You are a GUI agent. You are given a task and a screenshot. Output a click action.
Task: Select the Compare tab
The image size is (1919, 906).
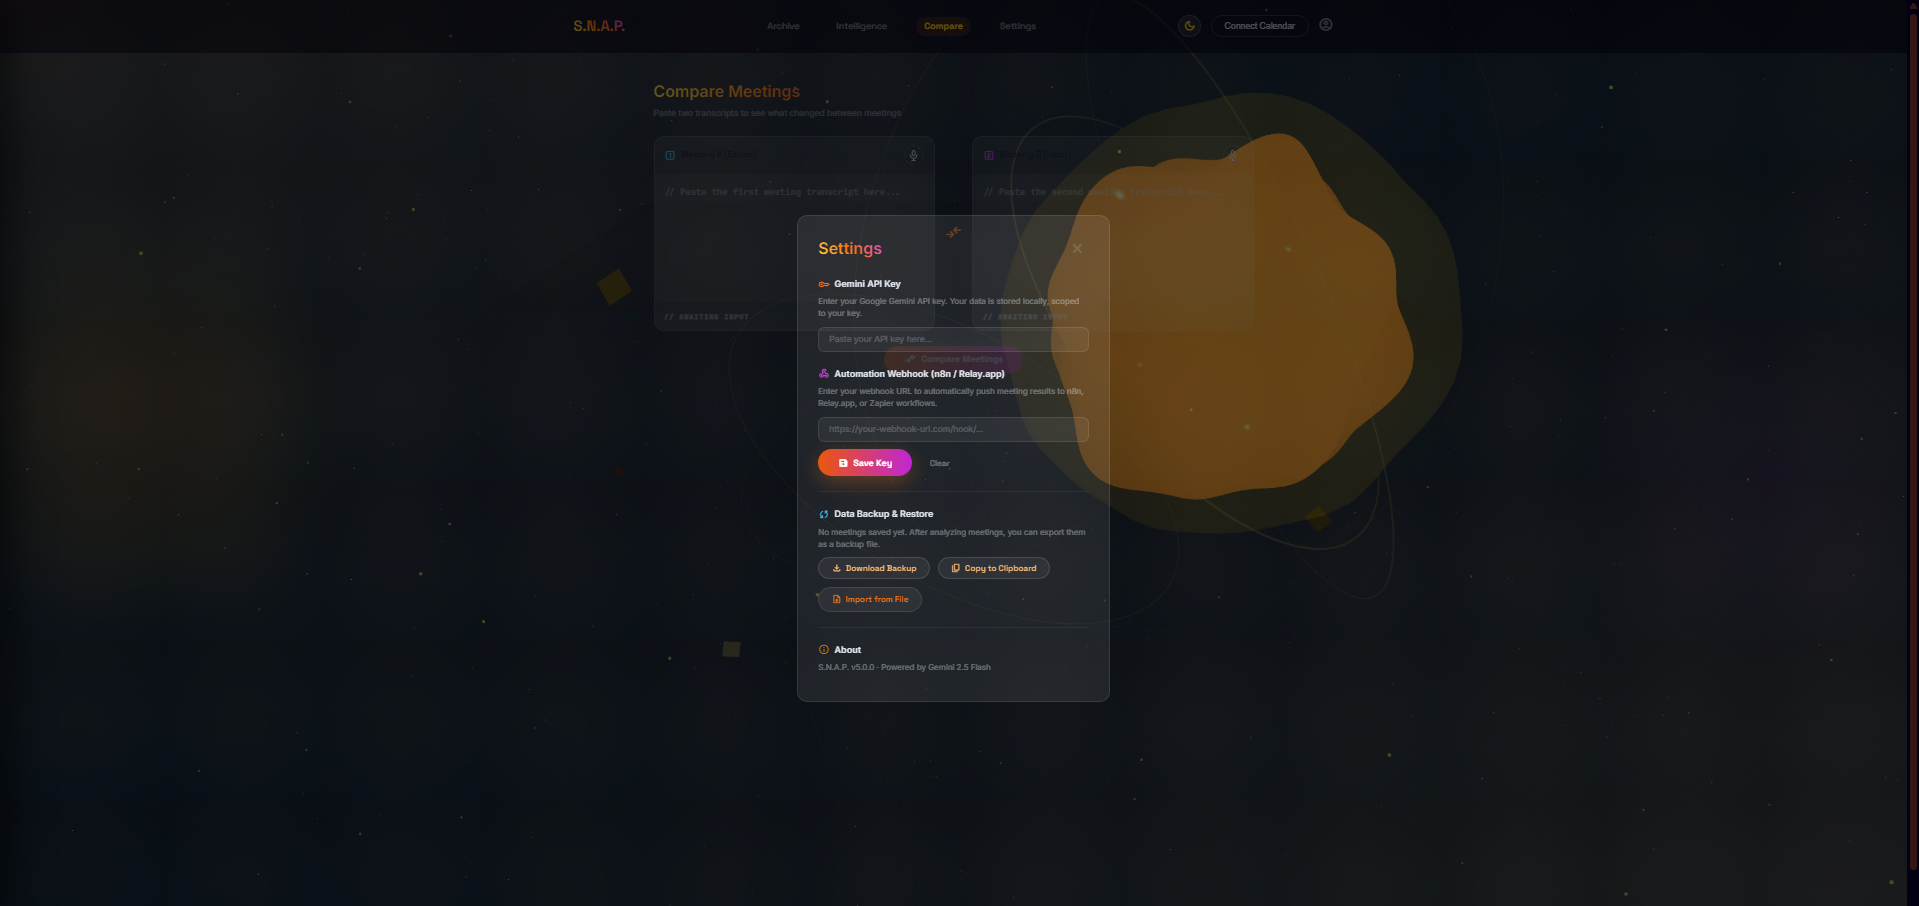tap(943, 26)
